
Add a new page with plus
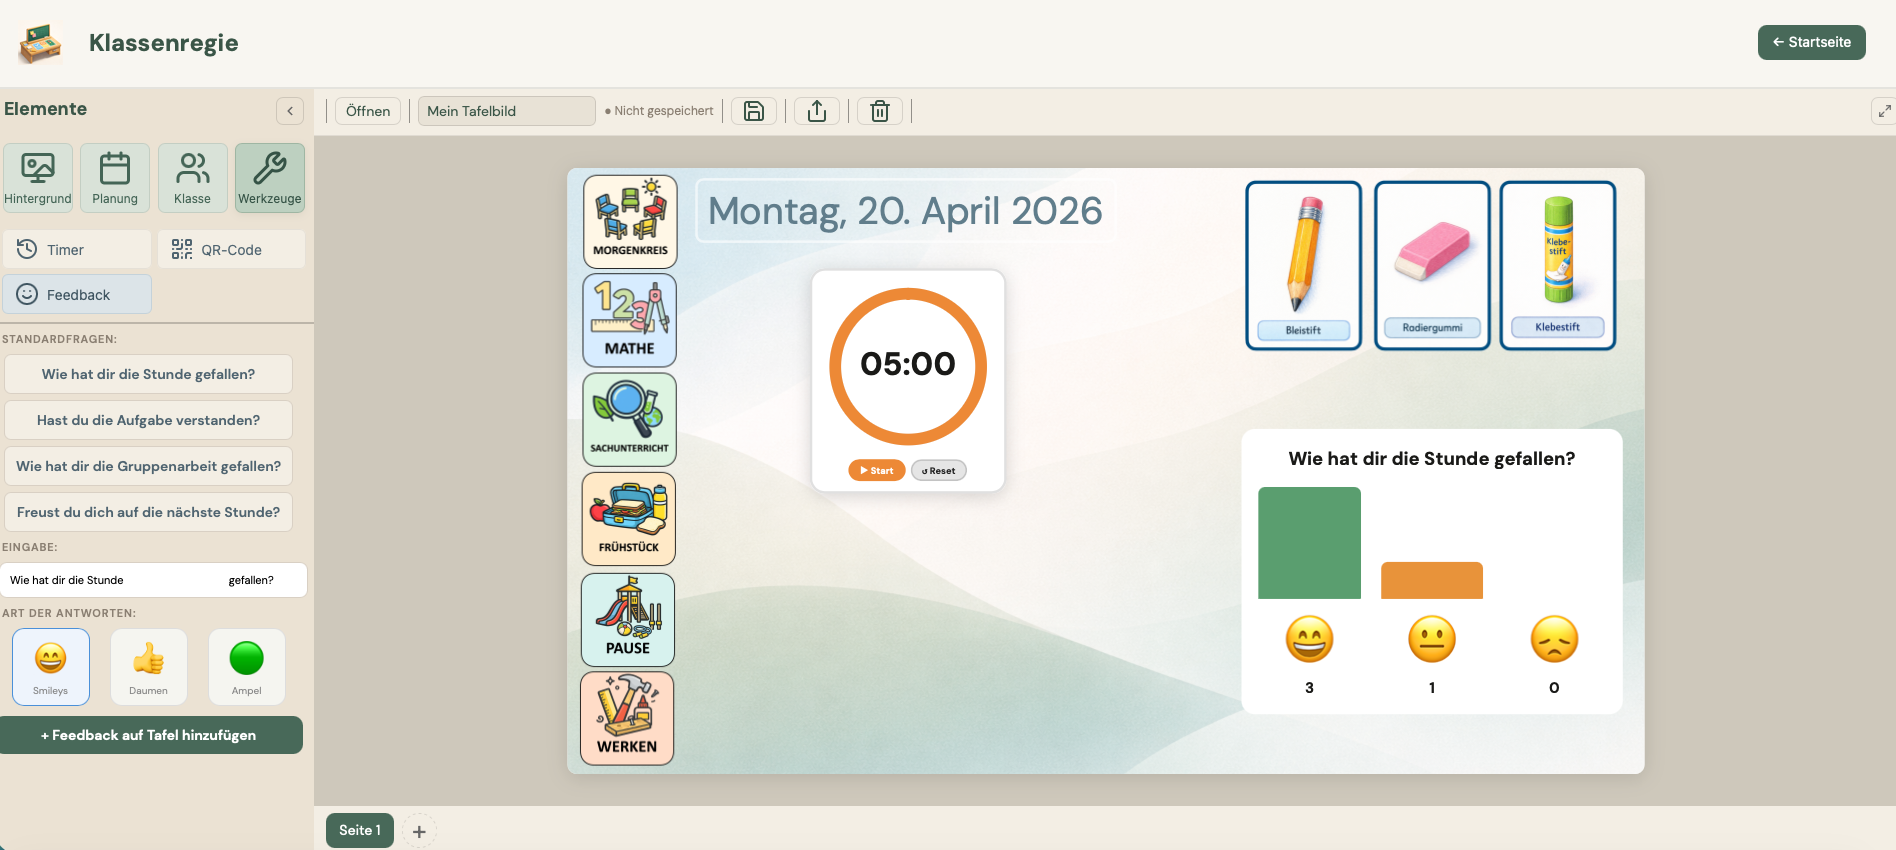pyautogui.click(x=419, y=831)
